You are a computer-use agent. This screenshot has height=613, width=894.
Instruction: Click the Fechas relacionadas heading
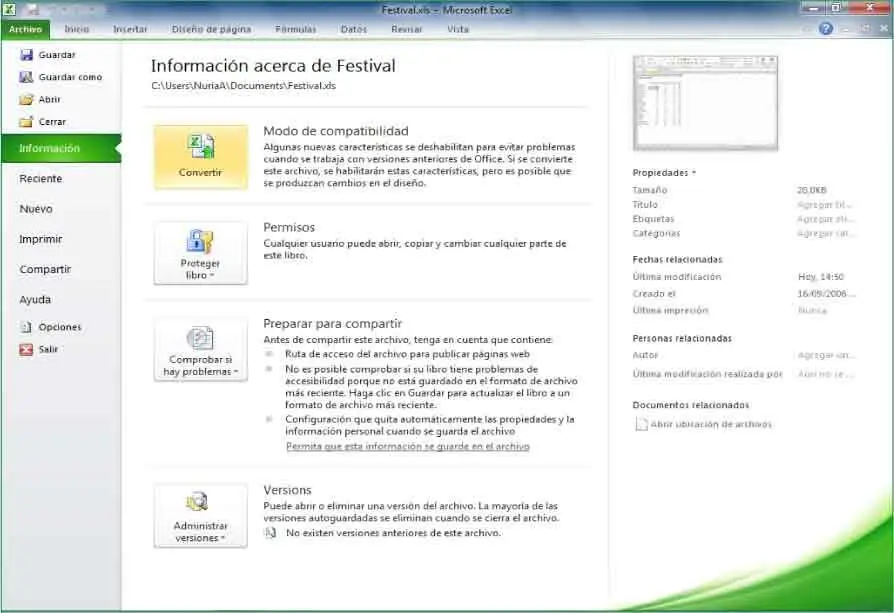click(677, 259)
